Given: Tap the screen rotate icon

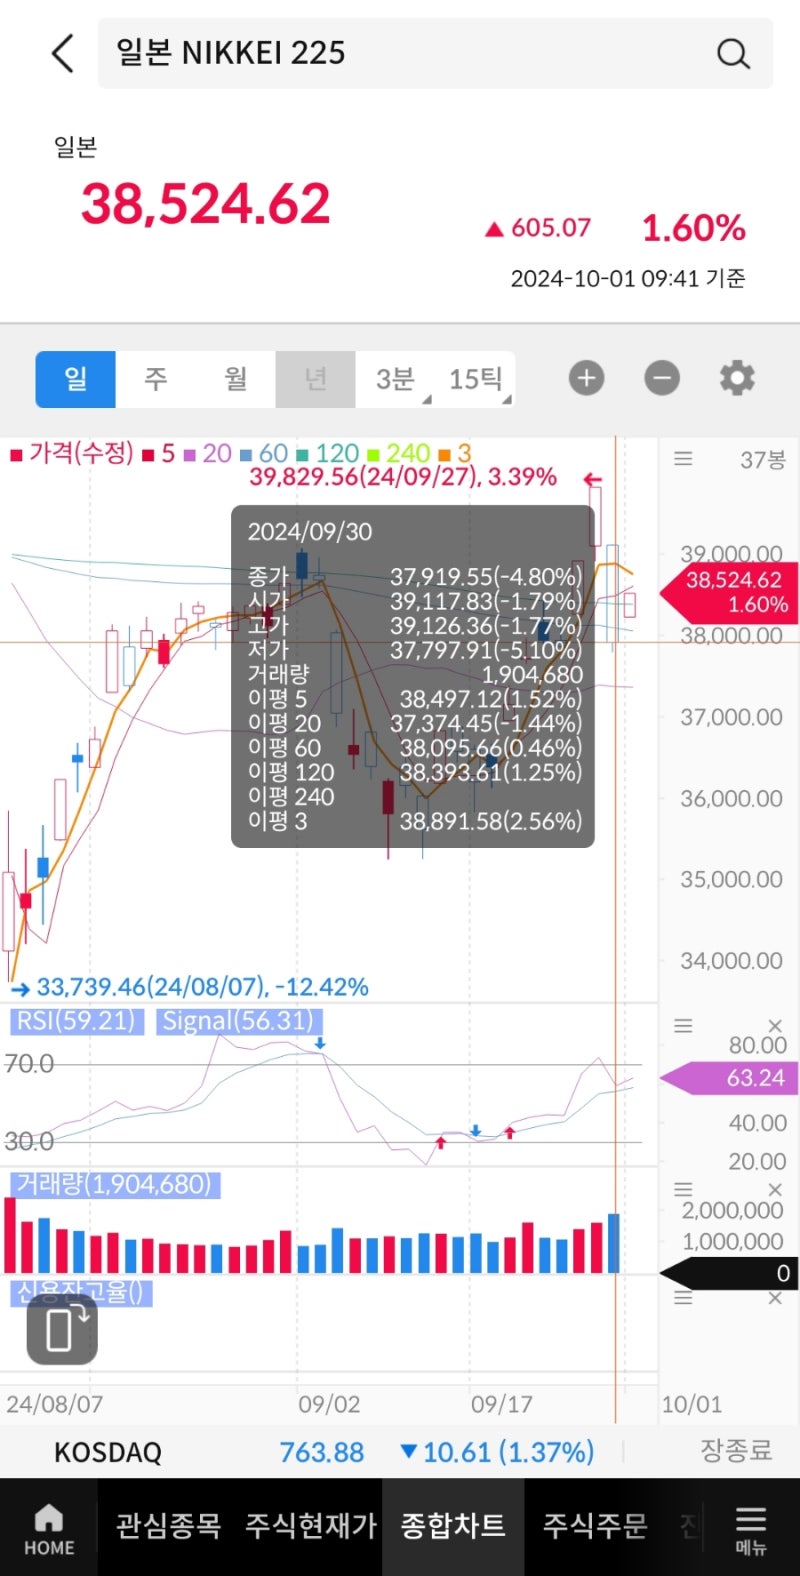Looking at the screenshot, I should (x=62, y=1330).
